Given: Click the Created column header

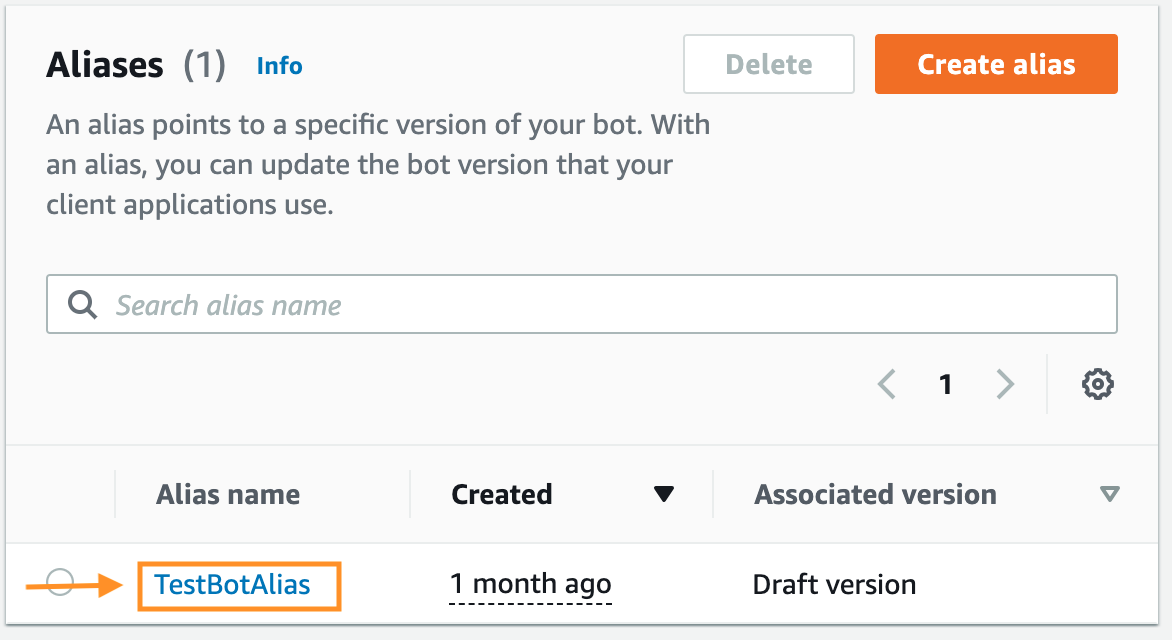Looking at the screenshot, I should 502,494.
